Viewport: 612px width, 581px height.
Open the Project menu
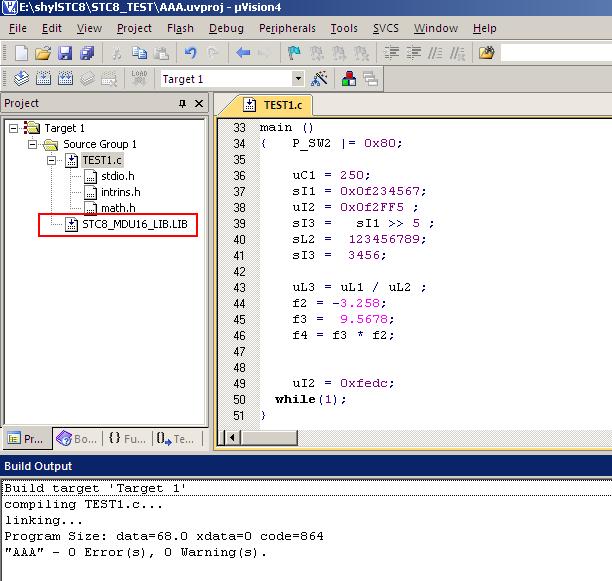tap(134, 28)
